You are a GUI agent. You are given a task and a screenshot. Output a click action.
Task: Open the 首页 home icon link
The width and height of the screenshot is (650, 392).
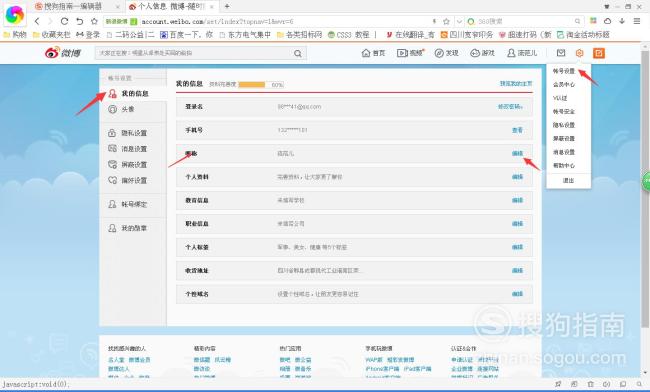374,53
